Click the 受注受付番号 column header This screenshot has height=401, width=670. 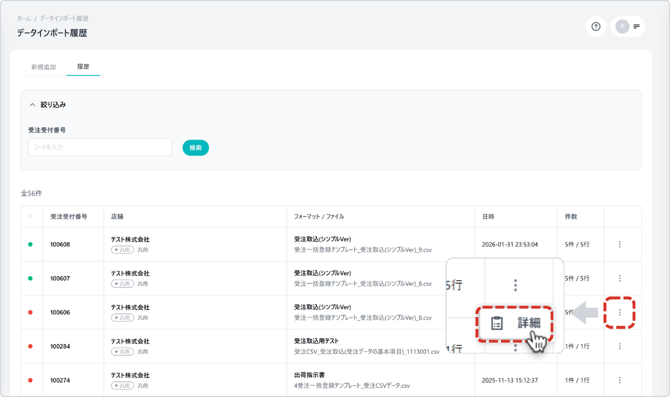pyautogui.click(x=69, y=217)
